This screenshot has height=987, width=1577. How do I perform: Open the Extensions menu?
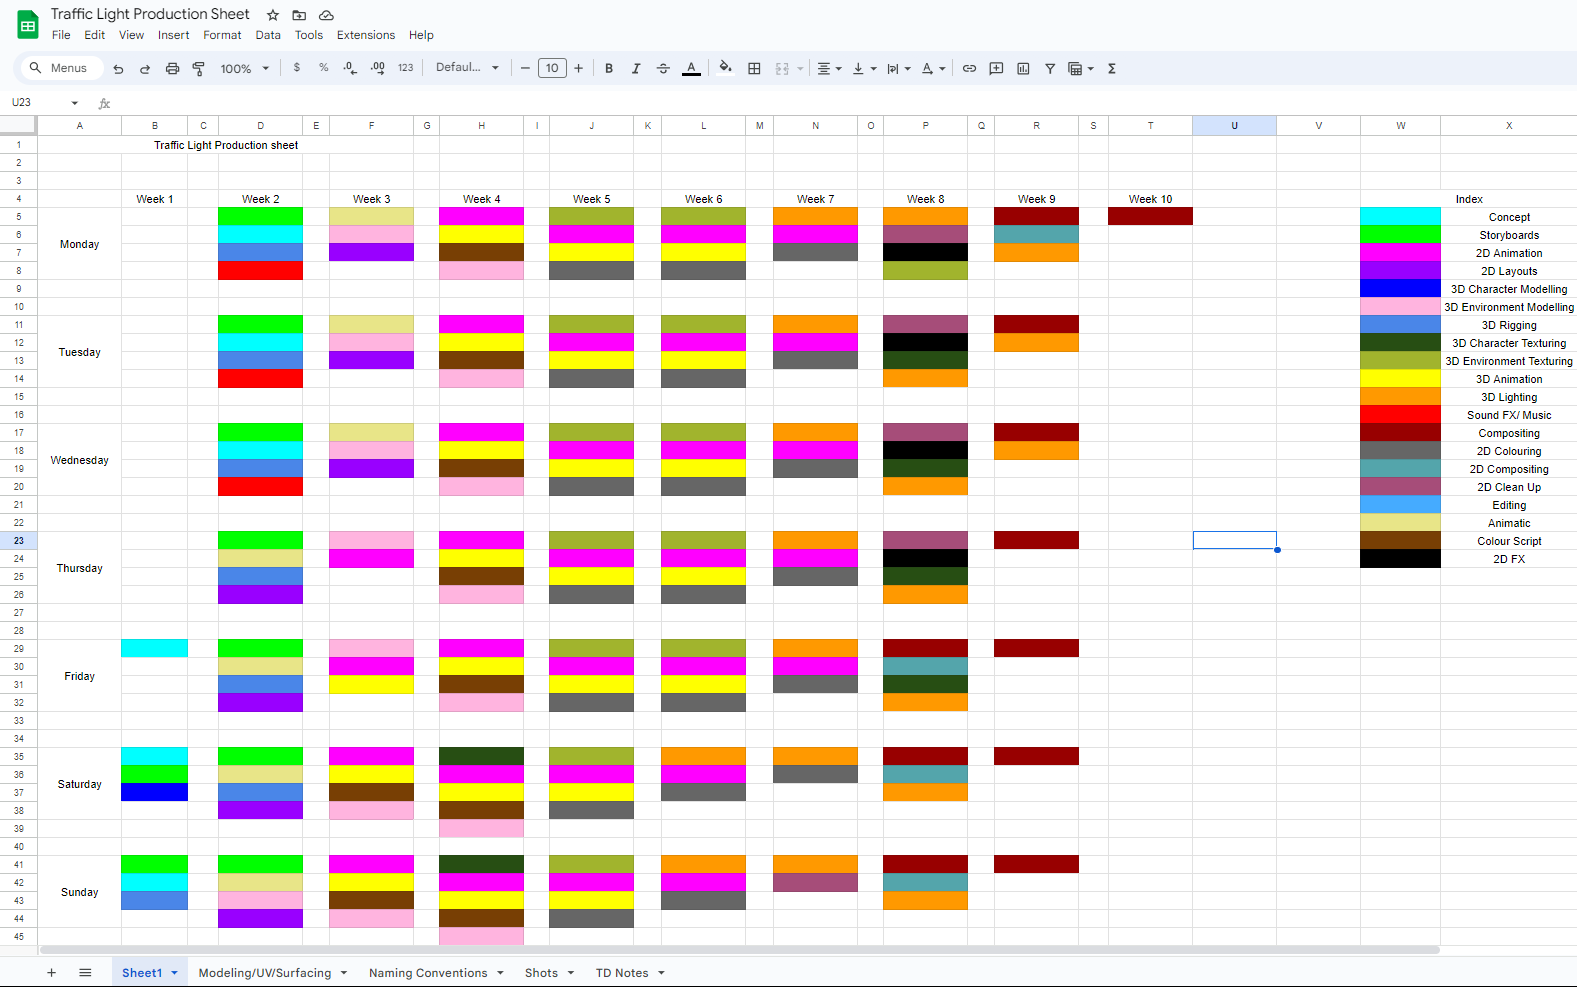366,35
